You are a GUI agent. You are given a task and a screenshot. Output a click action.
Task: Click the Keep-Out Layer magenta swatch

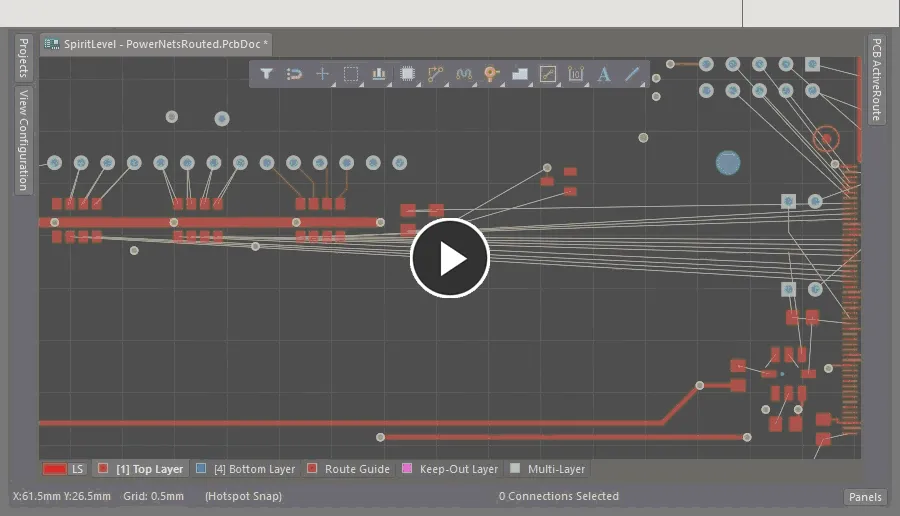click(407, 468)
